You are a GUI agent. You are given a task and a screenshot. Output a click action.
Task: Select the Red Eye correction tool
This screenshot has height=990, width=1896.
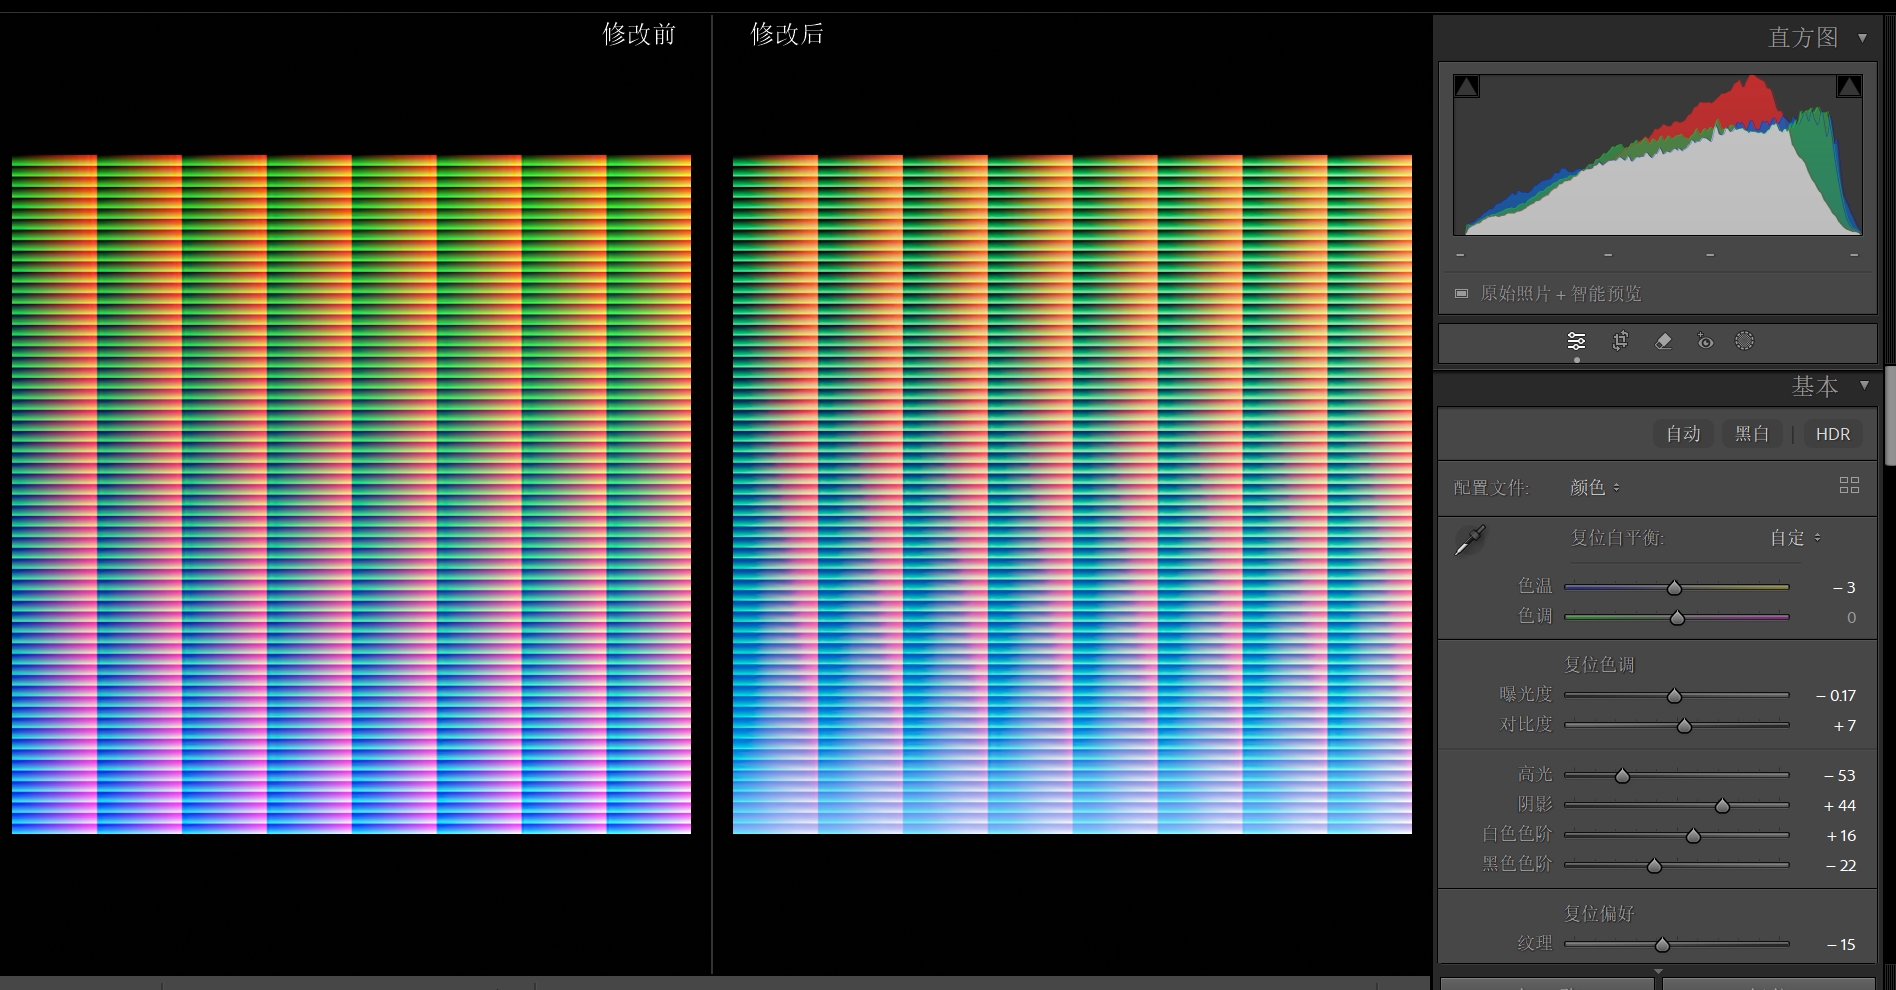coord(1705,341)
